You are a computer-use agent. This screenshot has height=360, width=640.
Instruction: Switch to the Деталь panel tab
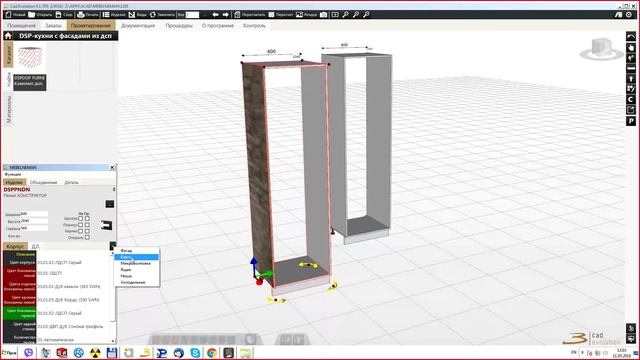click(x=71, y=182)
